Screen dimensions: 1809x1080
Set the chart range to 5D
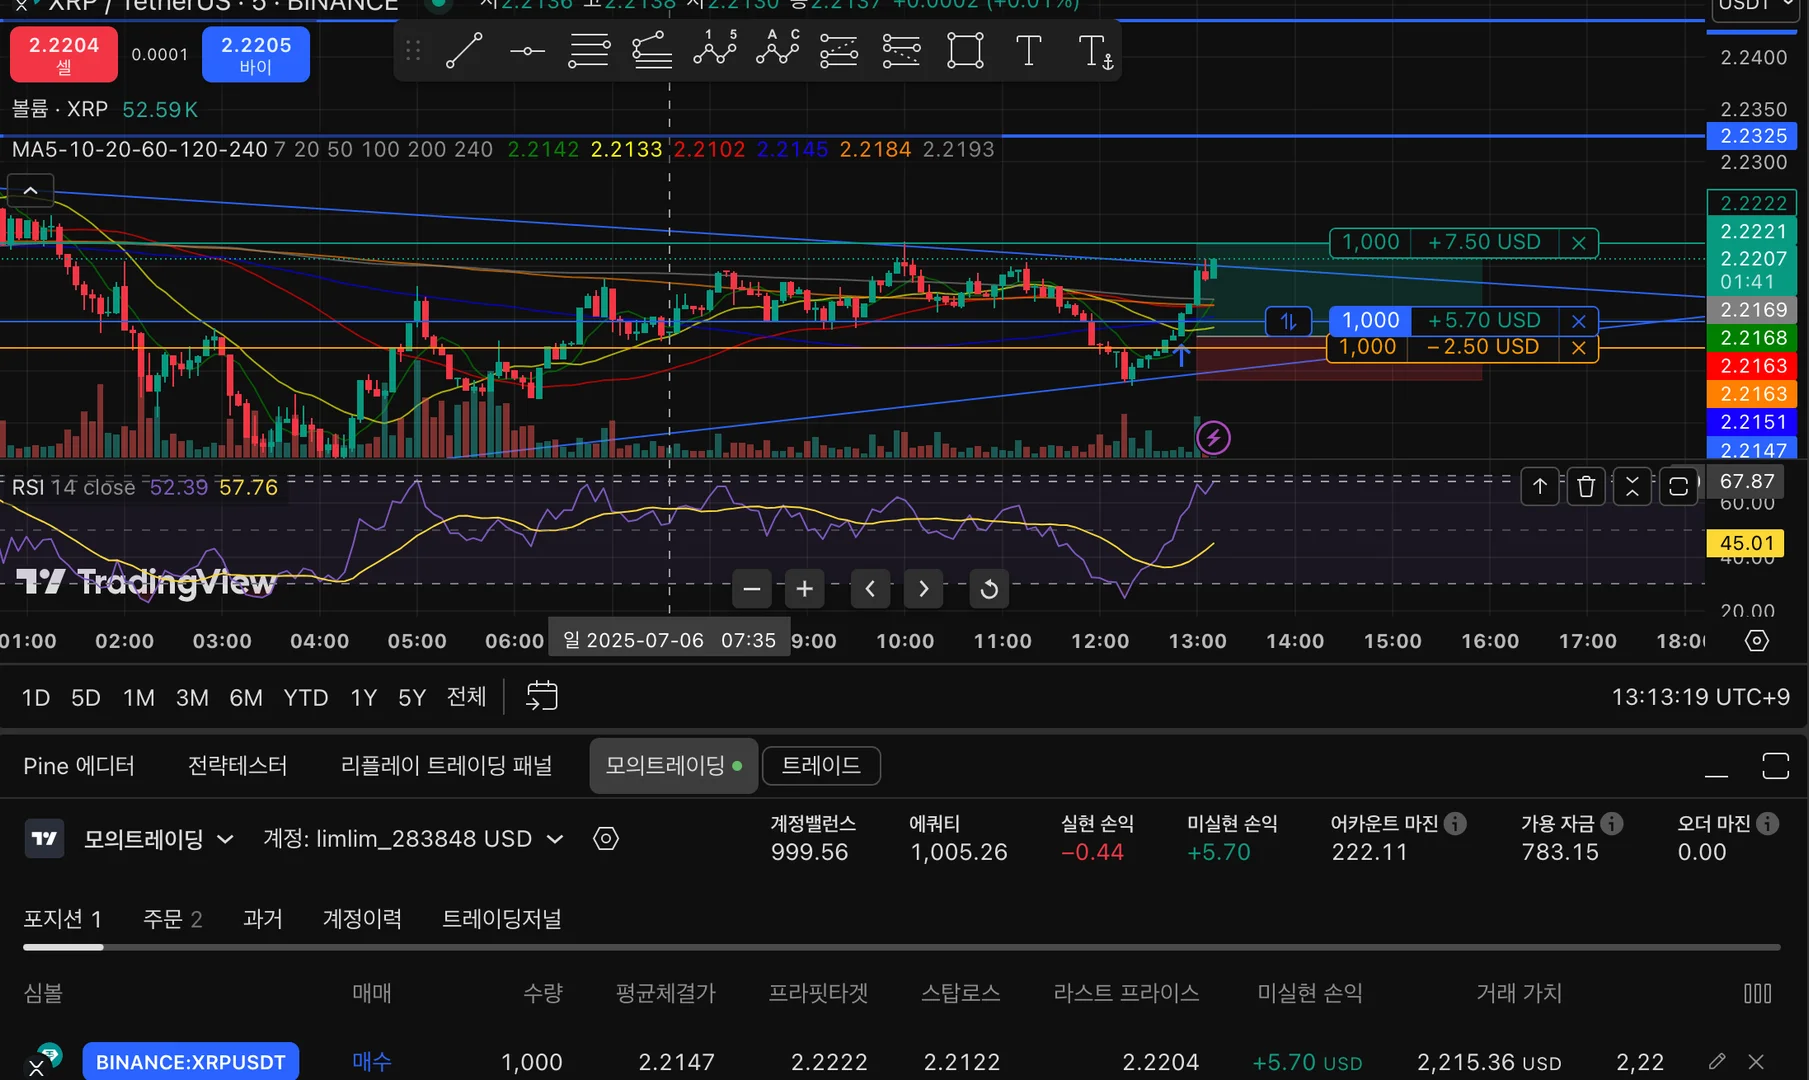pyautogui.click(x=86, y=697)
